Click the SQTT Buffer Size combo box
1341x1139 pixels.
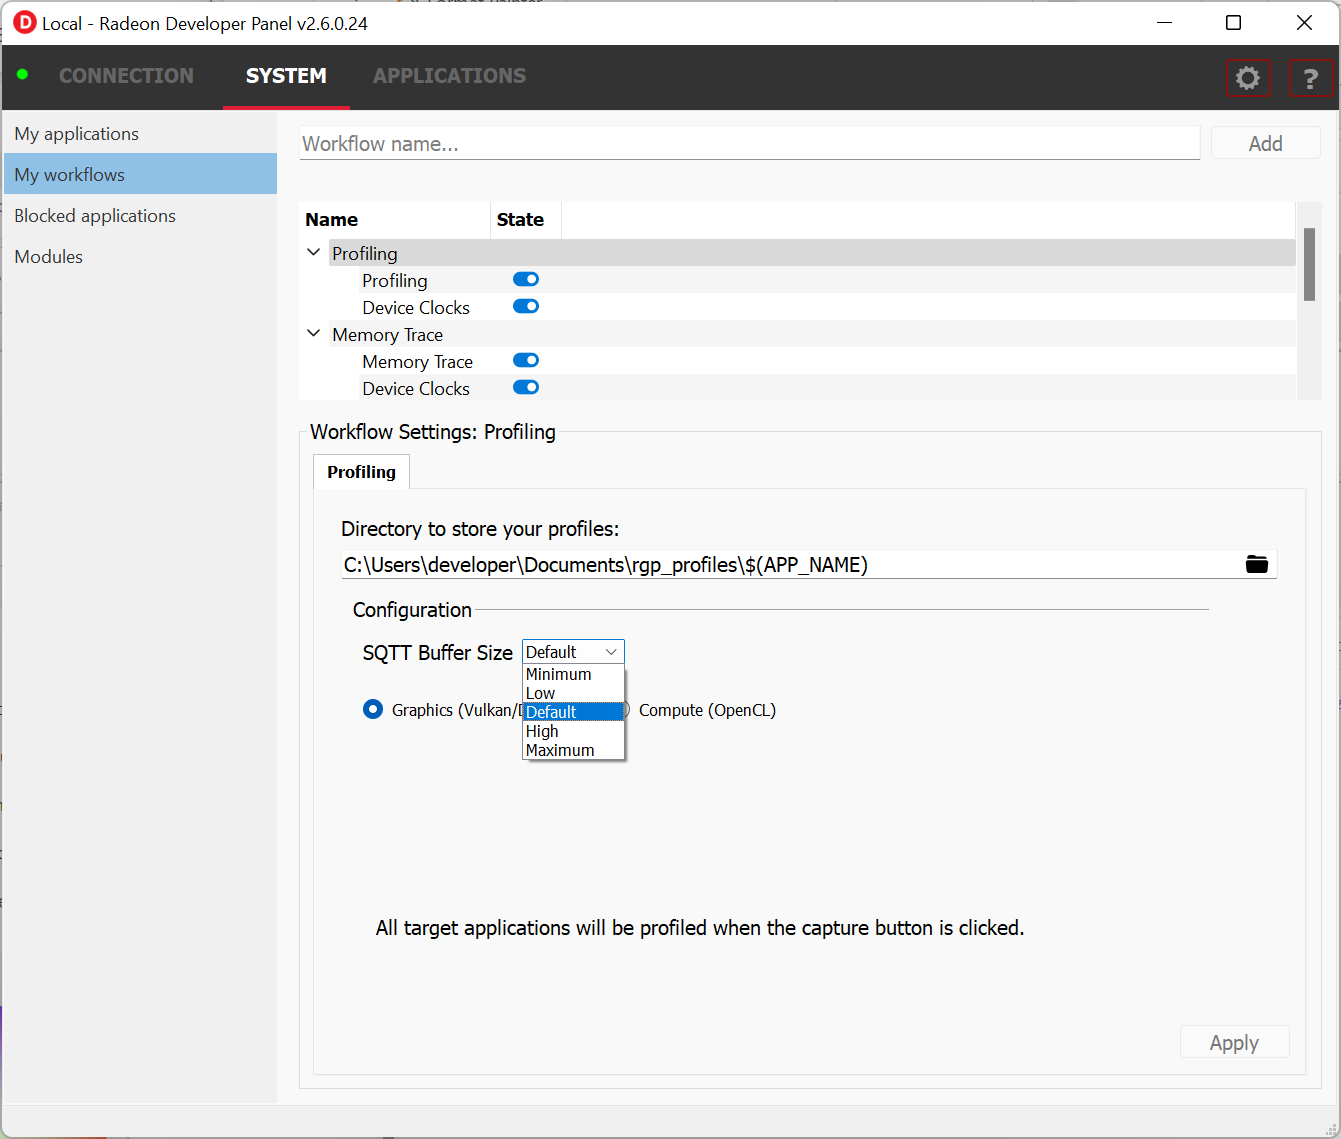573,652
